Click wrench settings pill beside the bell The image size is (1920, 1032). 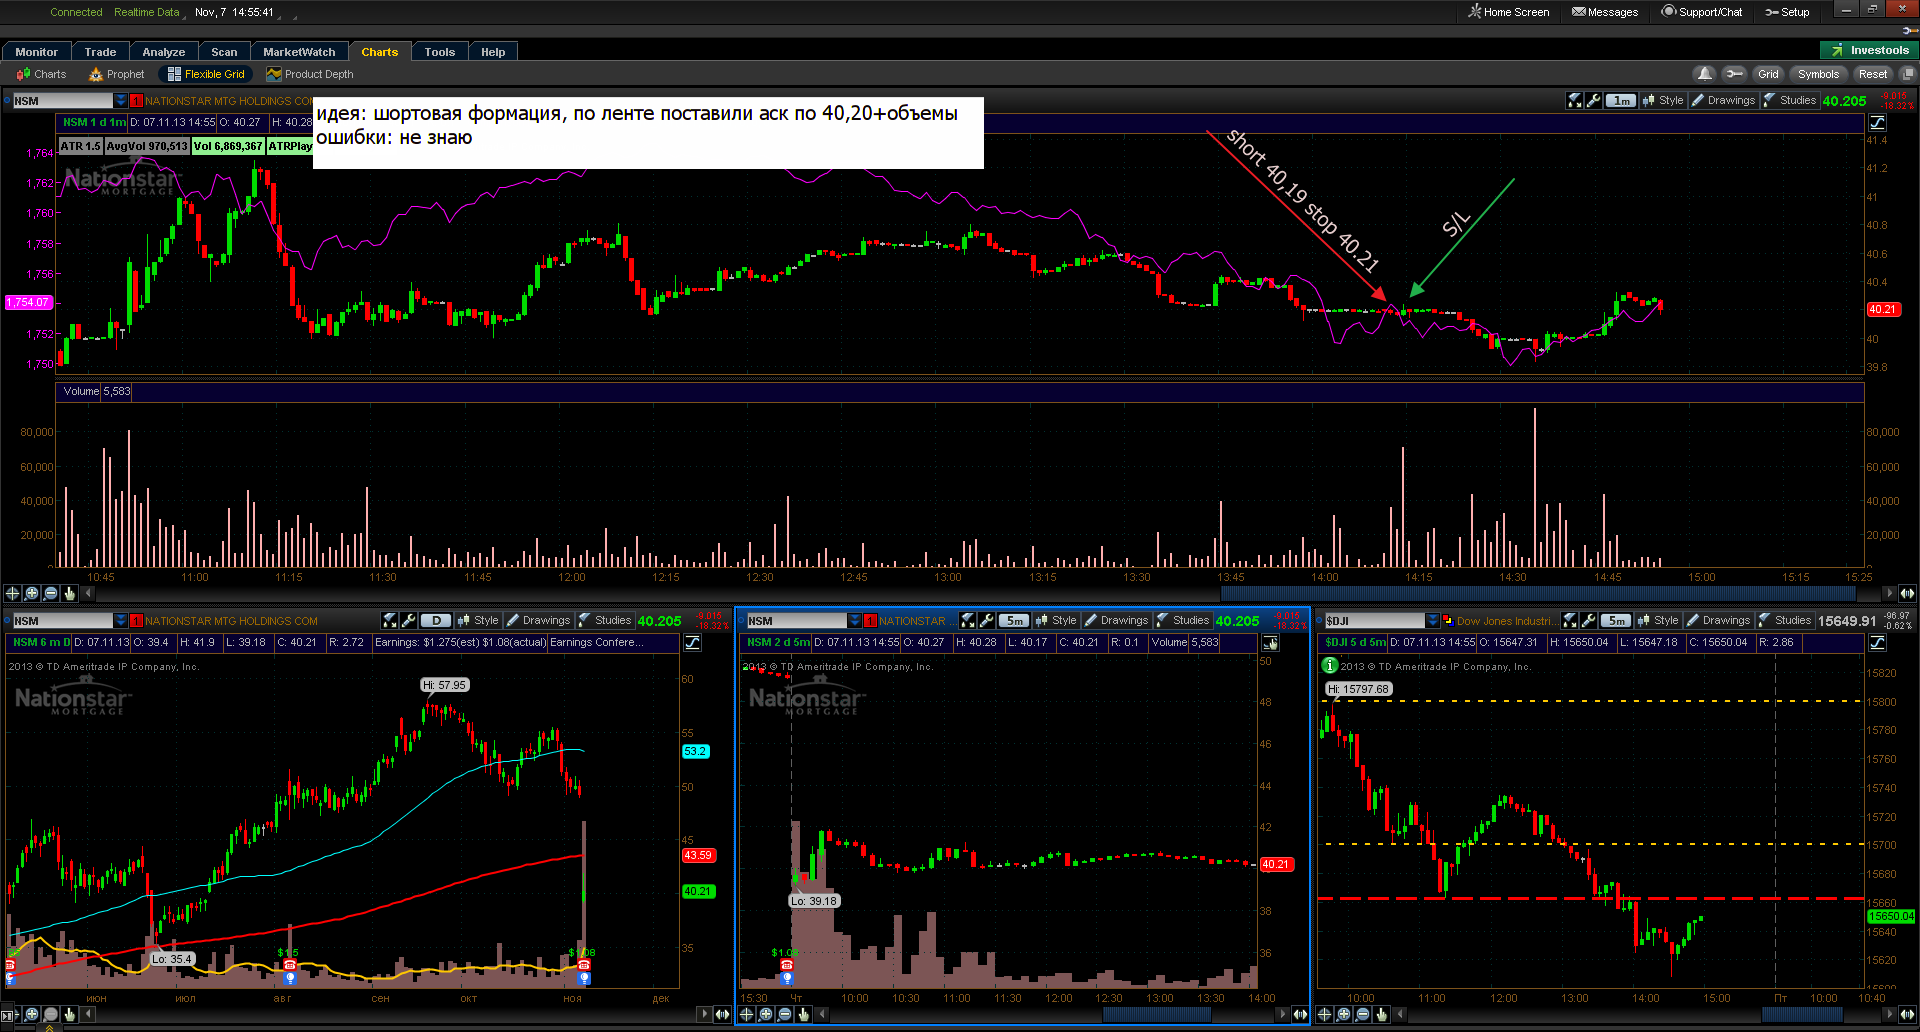click(1735, 74)
